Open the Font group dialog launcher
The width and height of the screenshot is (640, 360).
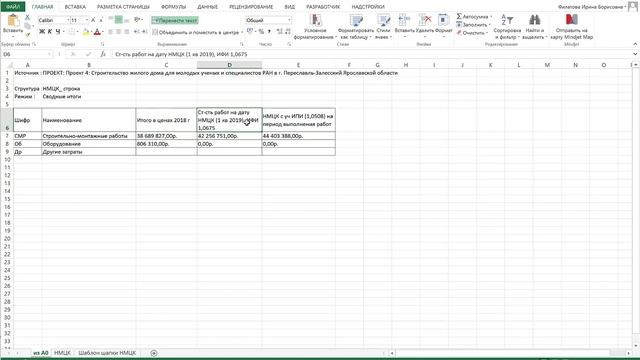tap(103, 44)
